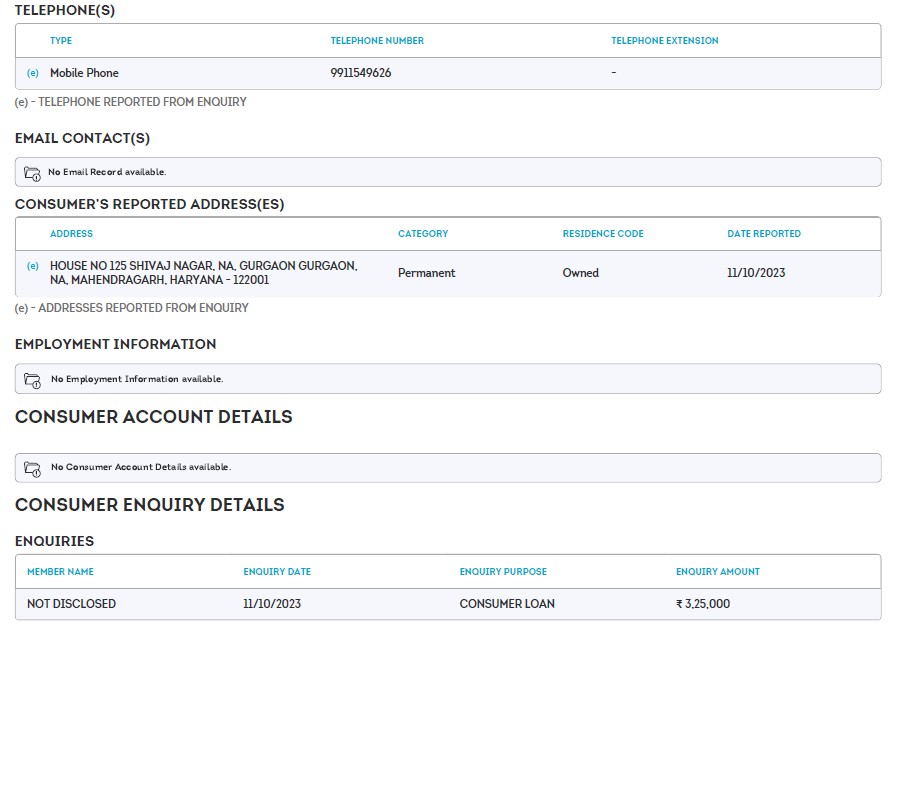Select the phone number 9911549626
This screenshot has height=786, width=897.
(361, 73)
